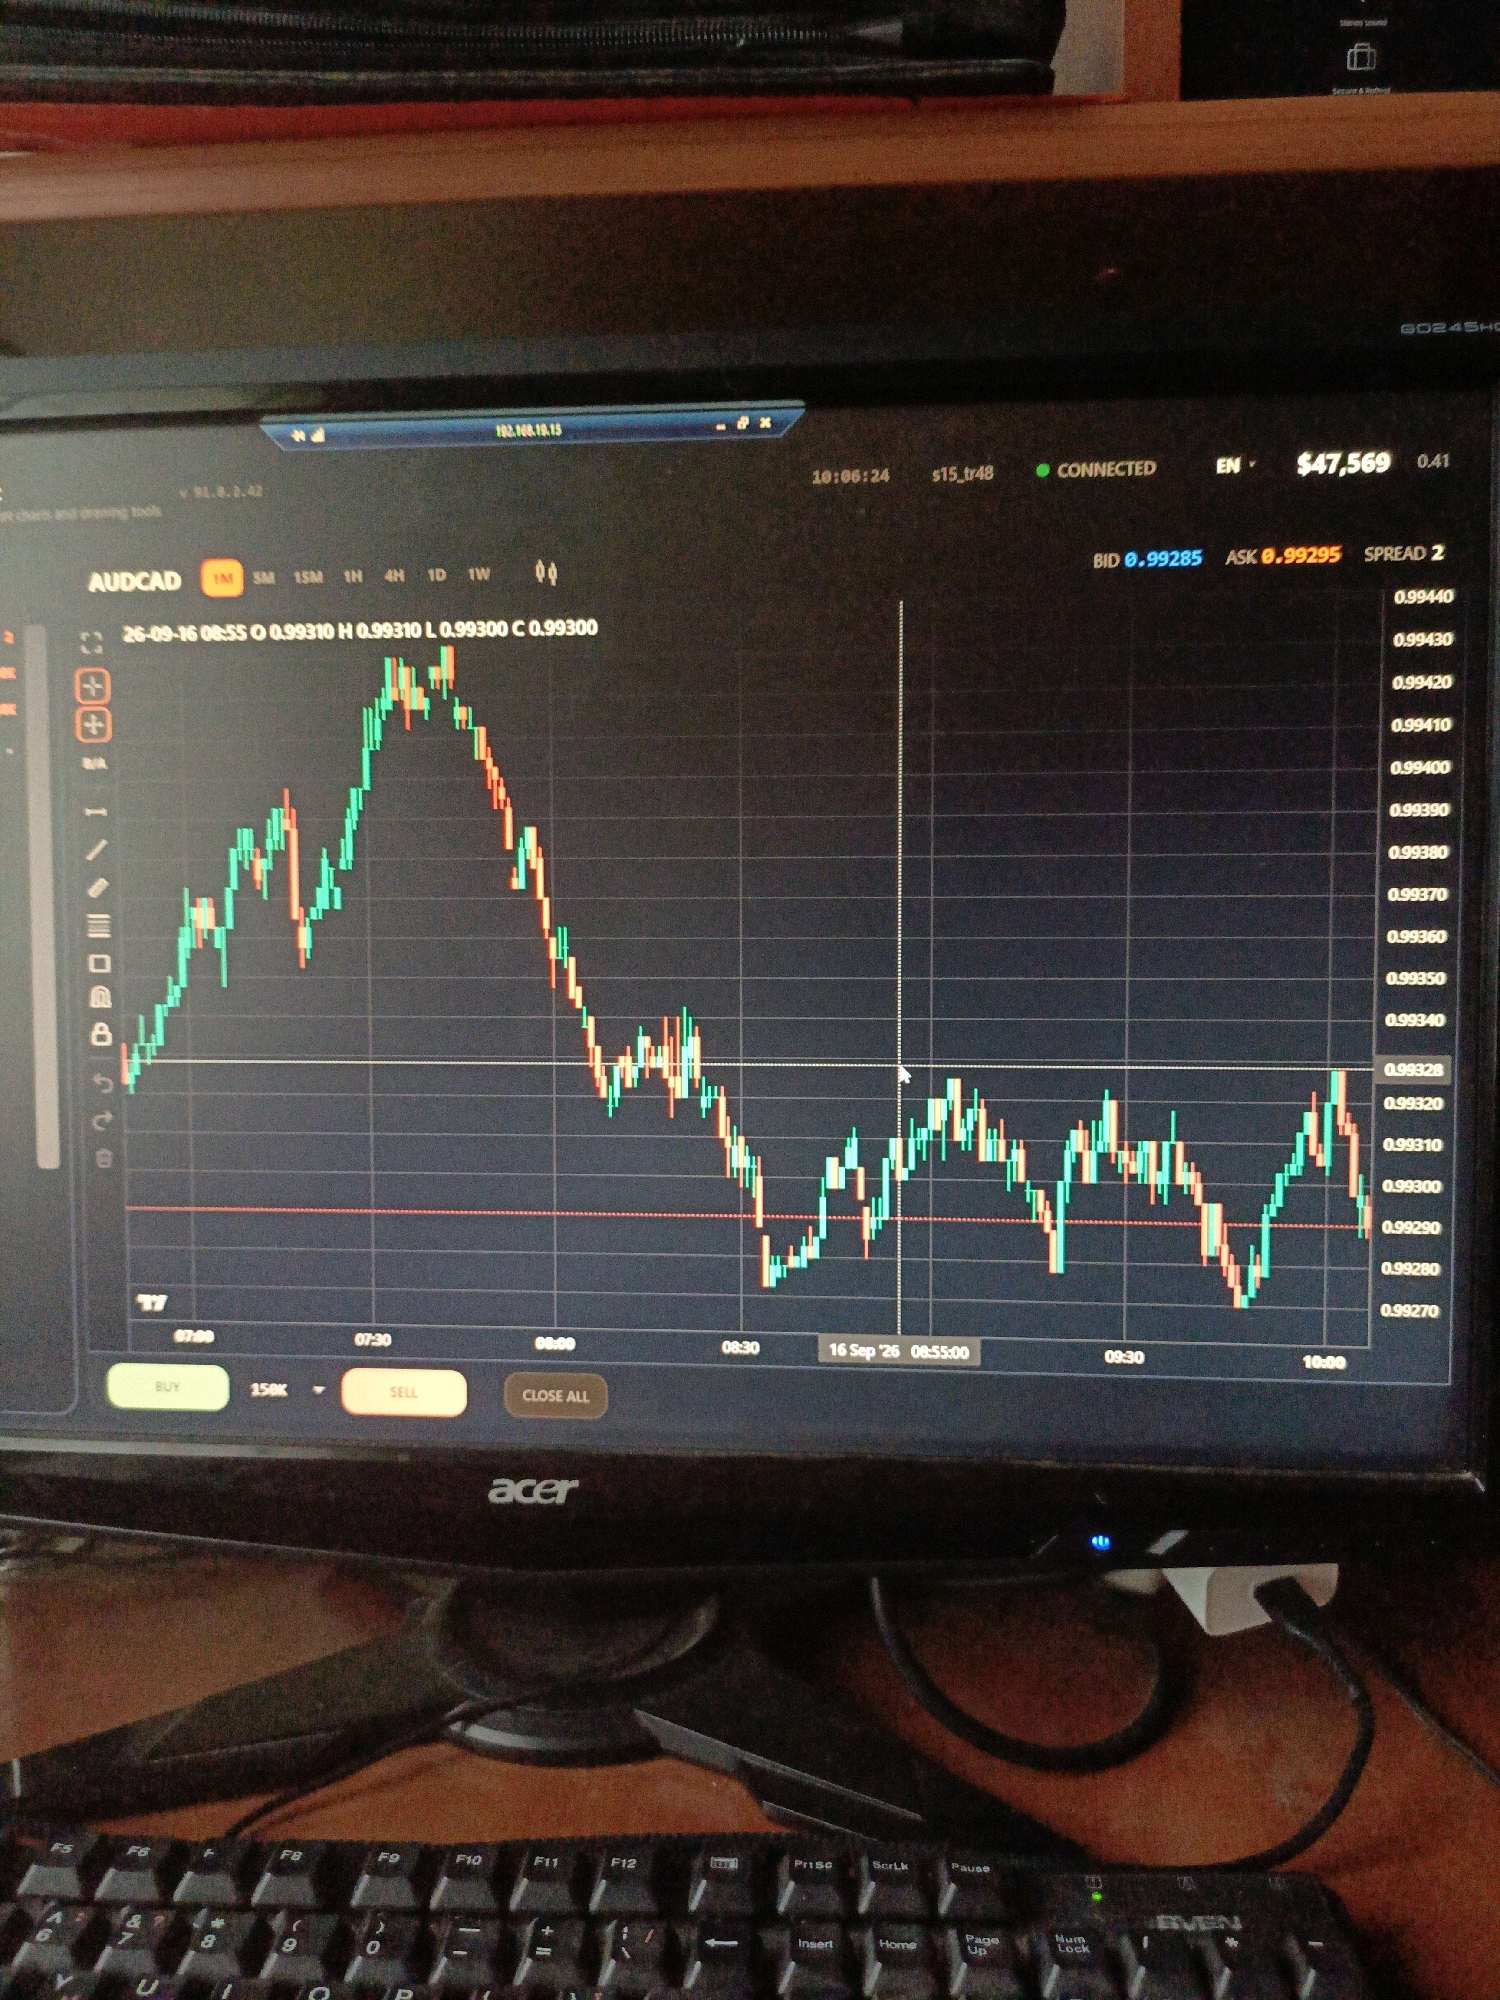
Task: Select the ruler tool icon
Action: tap(98, 887)
